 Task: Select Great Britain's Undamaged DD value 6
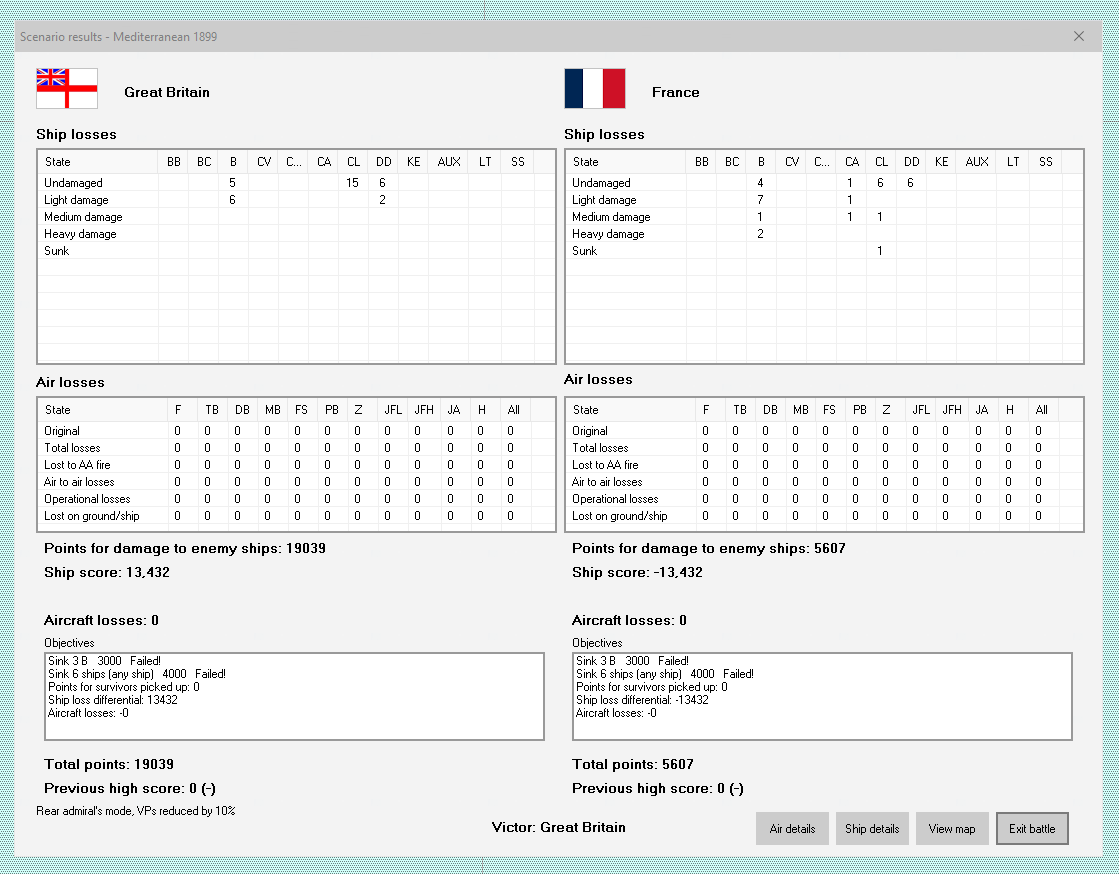tap(383, 183)
